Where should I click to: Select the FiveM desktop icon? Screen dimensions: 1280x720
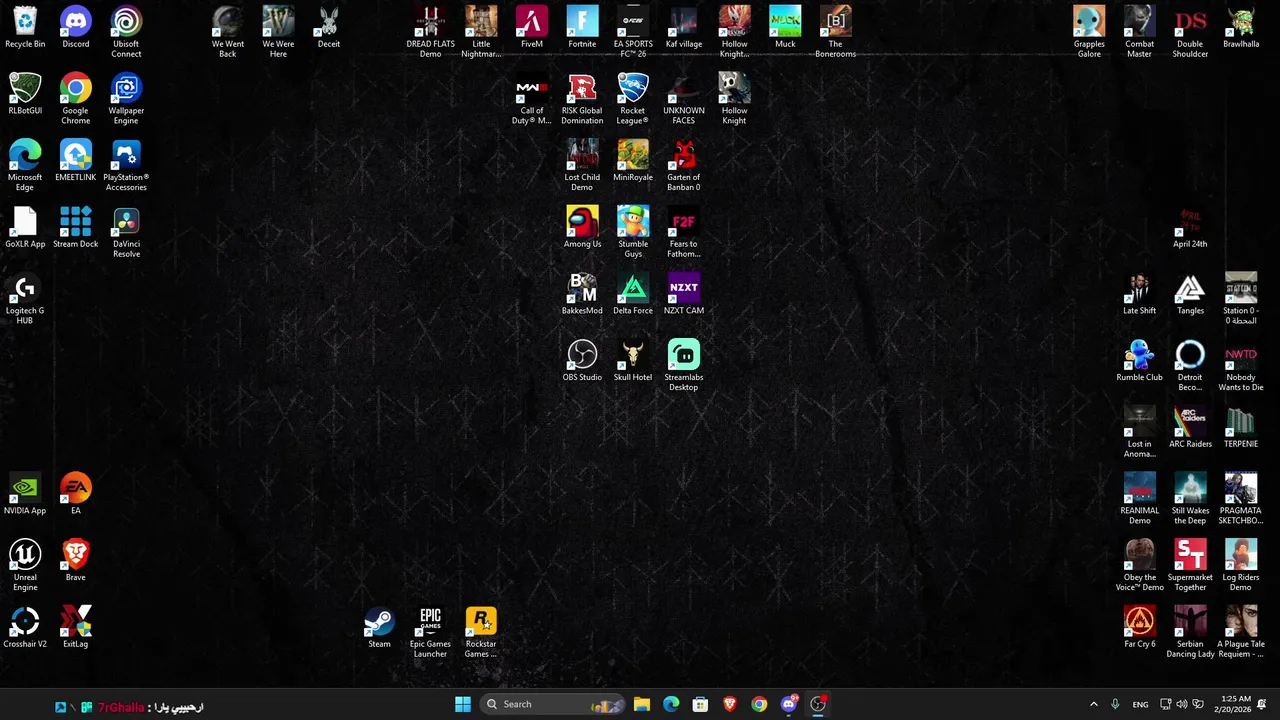532,28
